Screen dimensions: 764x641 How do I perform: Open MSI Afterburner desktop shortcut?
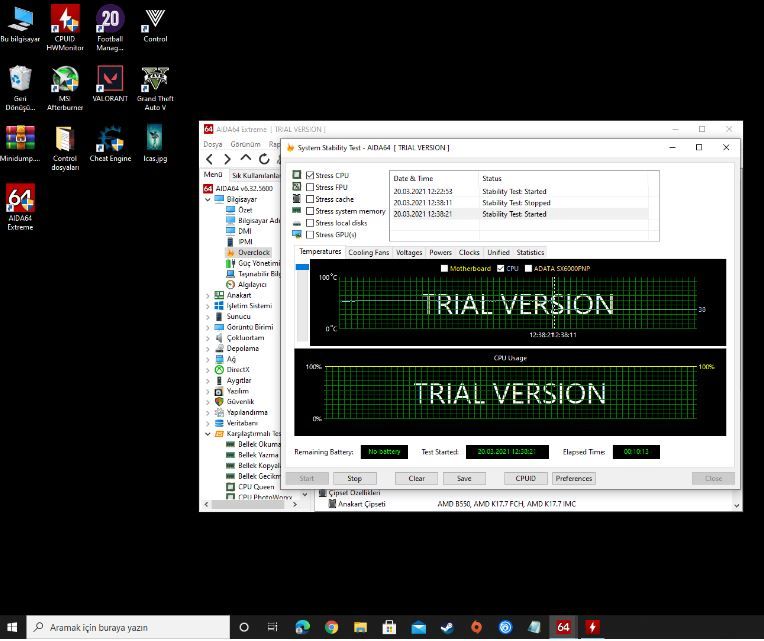click(x=65, y=80)
